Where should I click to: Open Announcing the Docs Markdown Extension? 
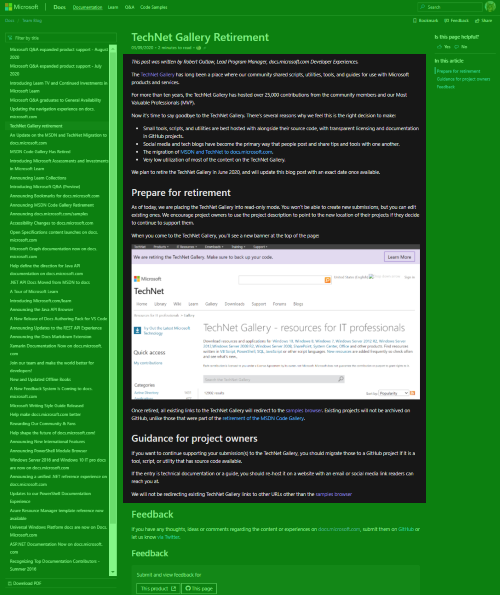coord(50,337)
